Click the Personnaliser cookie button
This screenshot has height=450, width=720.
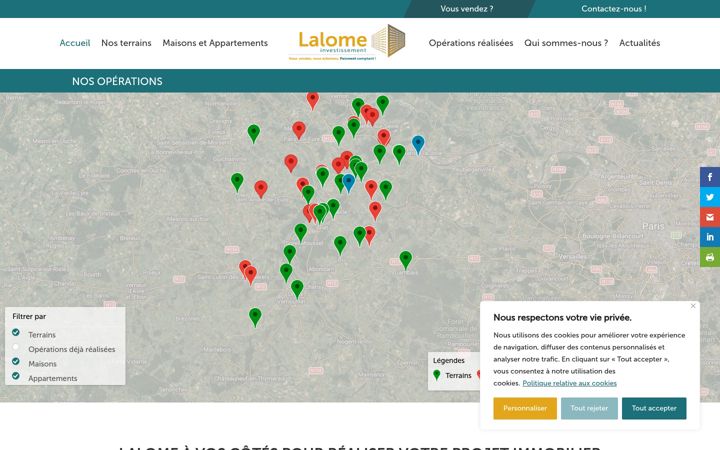[x=525, y=408]
